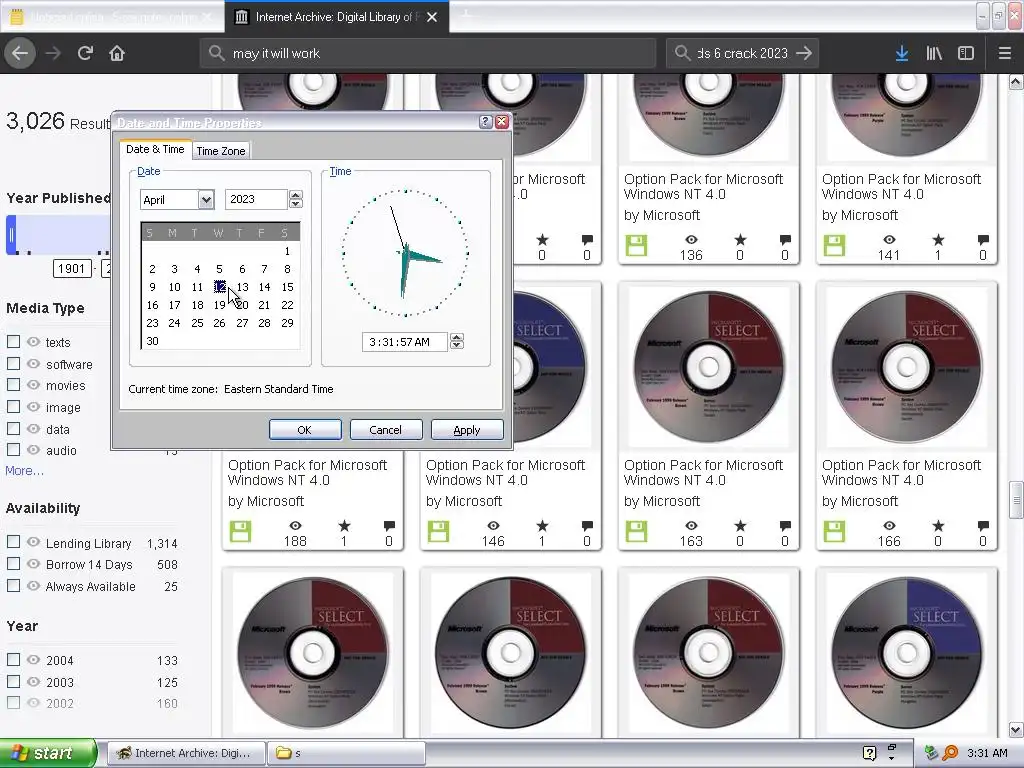Open the Windows start menu

click(48, 753)
